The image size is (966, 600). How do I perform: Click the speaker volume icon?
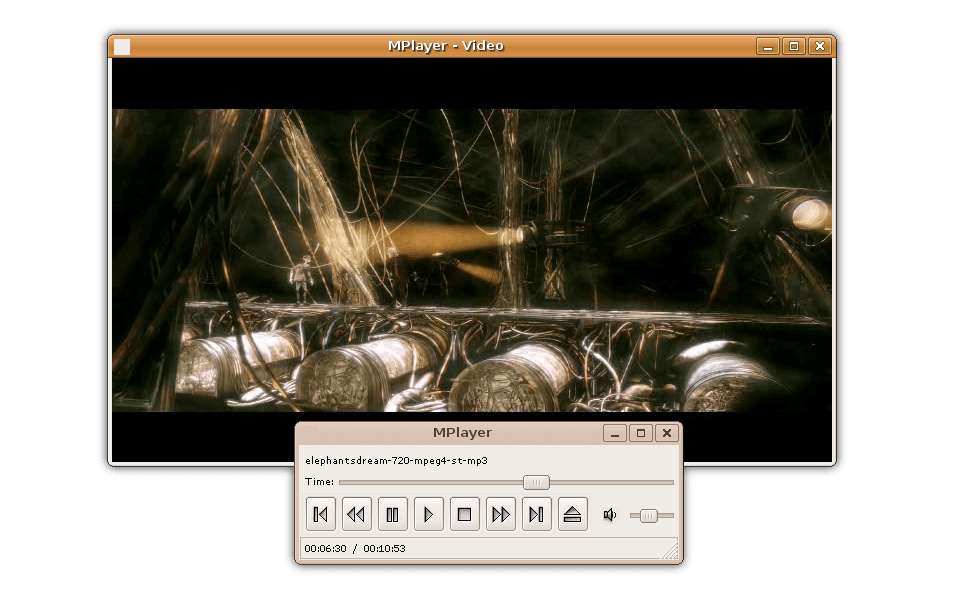pos(610,515)
